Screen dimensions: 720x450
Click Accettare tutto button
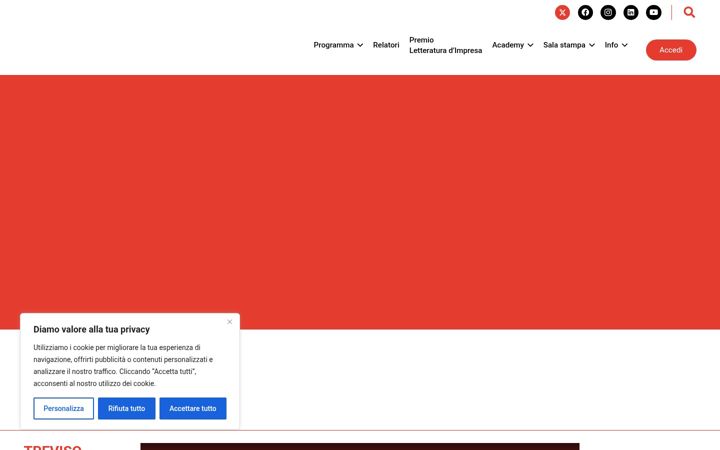tap(193, 409)
